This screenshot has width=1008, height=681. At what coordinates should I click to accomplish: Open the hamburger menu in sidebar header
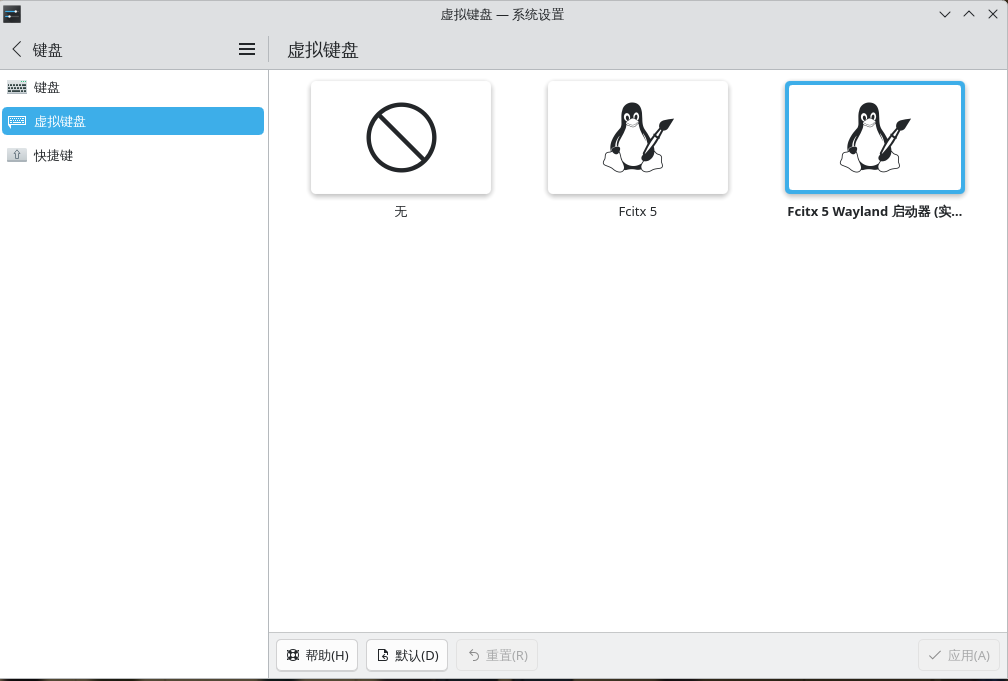247,49
